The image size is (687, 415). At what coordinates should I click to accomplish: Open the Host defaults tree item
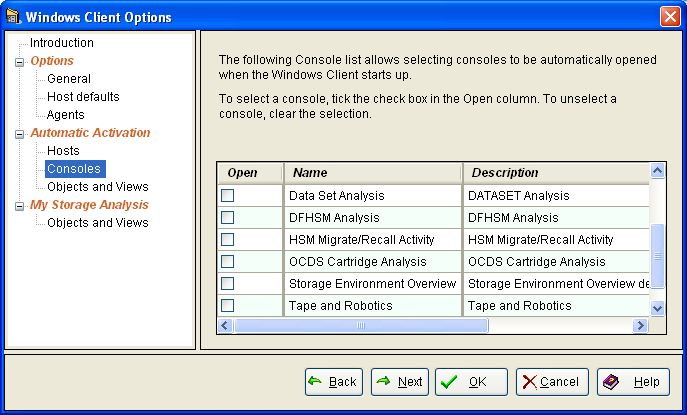point(83,97)
